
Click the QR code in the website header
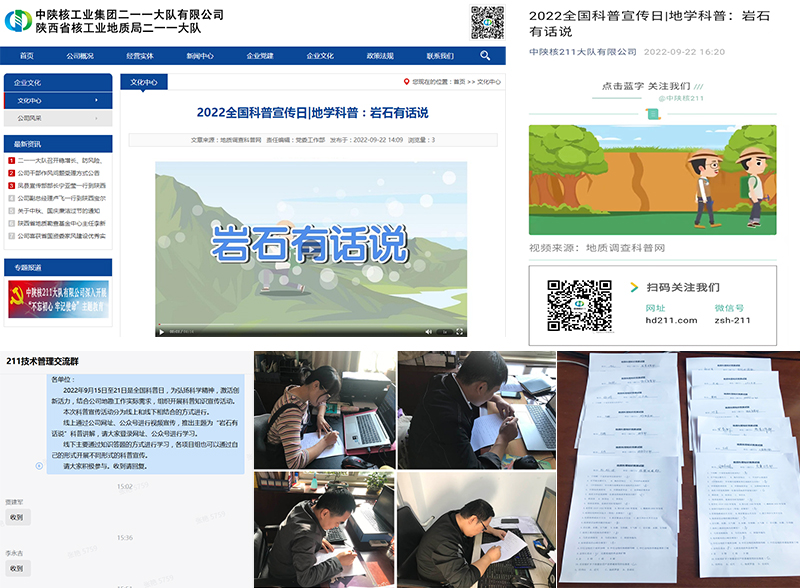pyautogui.click(x=487, y=21)
